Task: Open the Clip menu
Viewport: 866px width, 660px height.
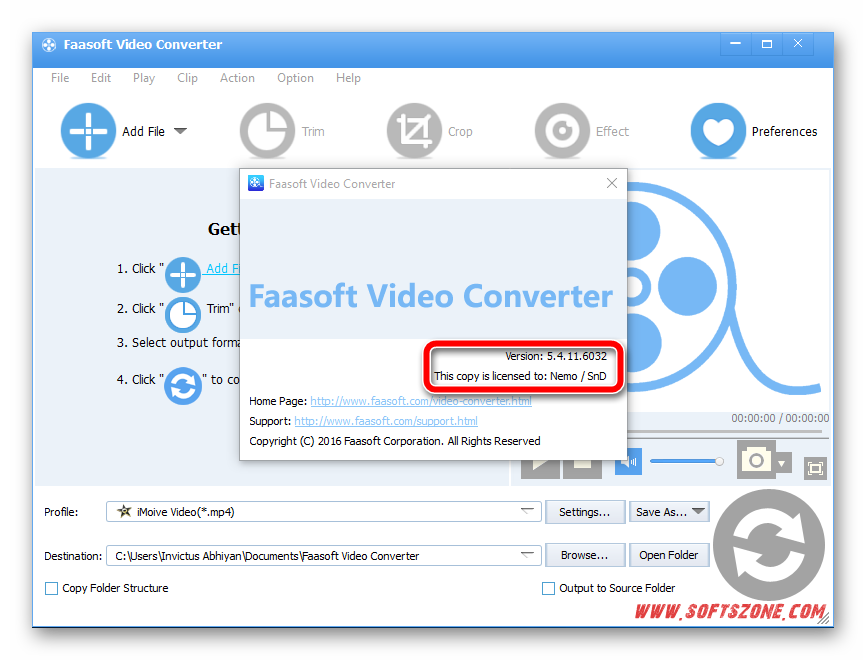Action: click(x=187, y=78)
